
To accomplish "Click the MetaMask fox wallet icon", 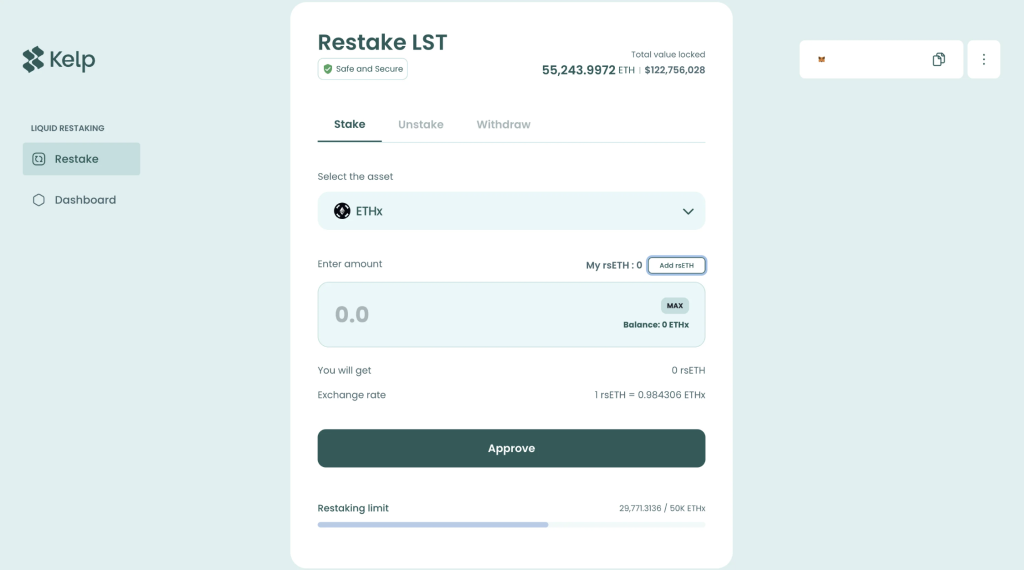I will (x=822, y=59).
